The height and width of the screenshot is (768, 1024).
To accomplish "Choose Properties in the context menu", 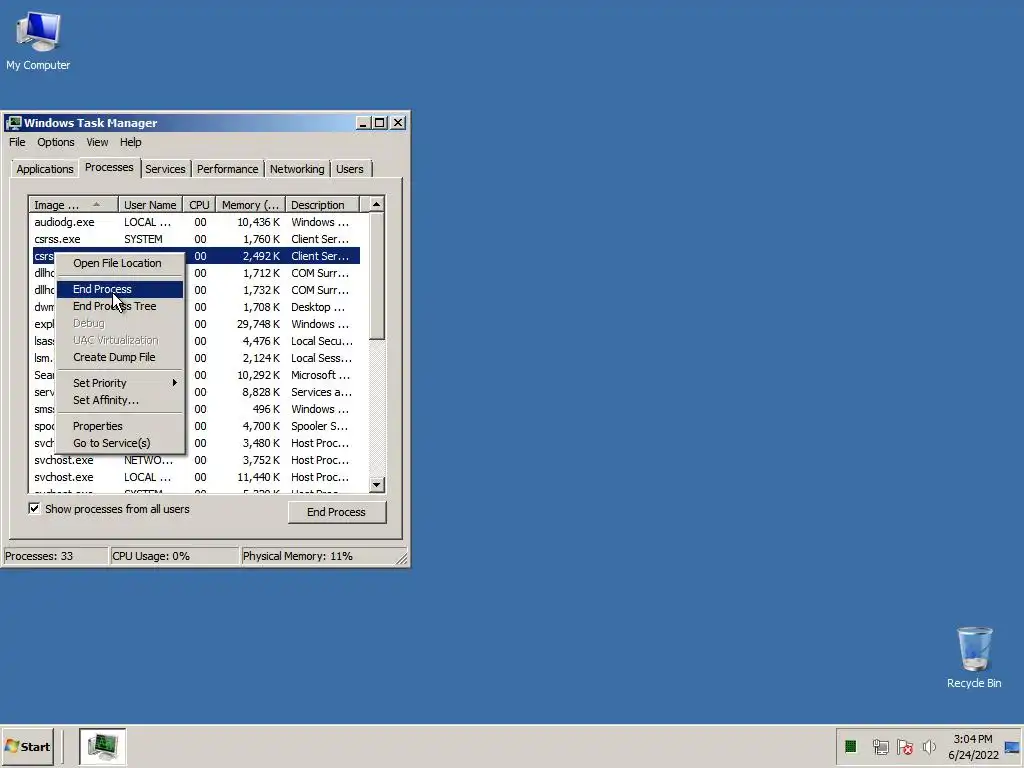I will coord(120,426).
